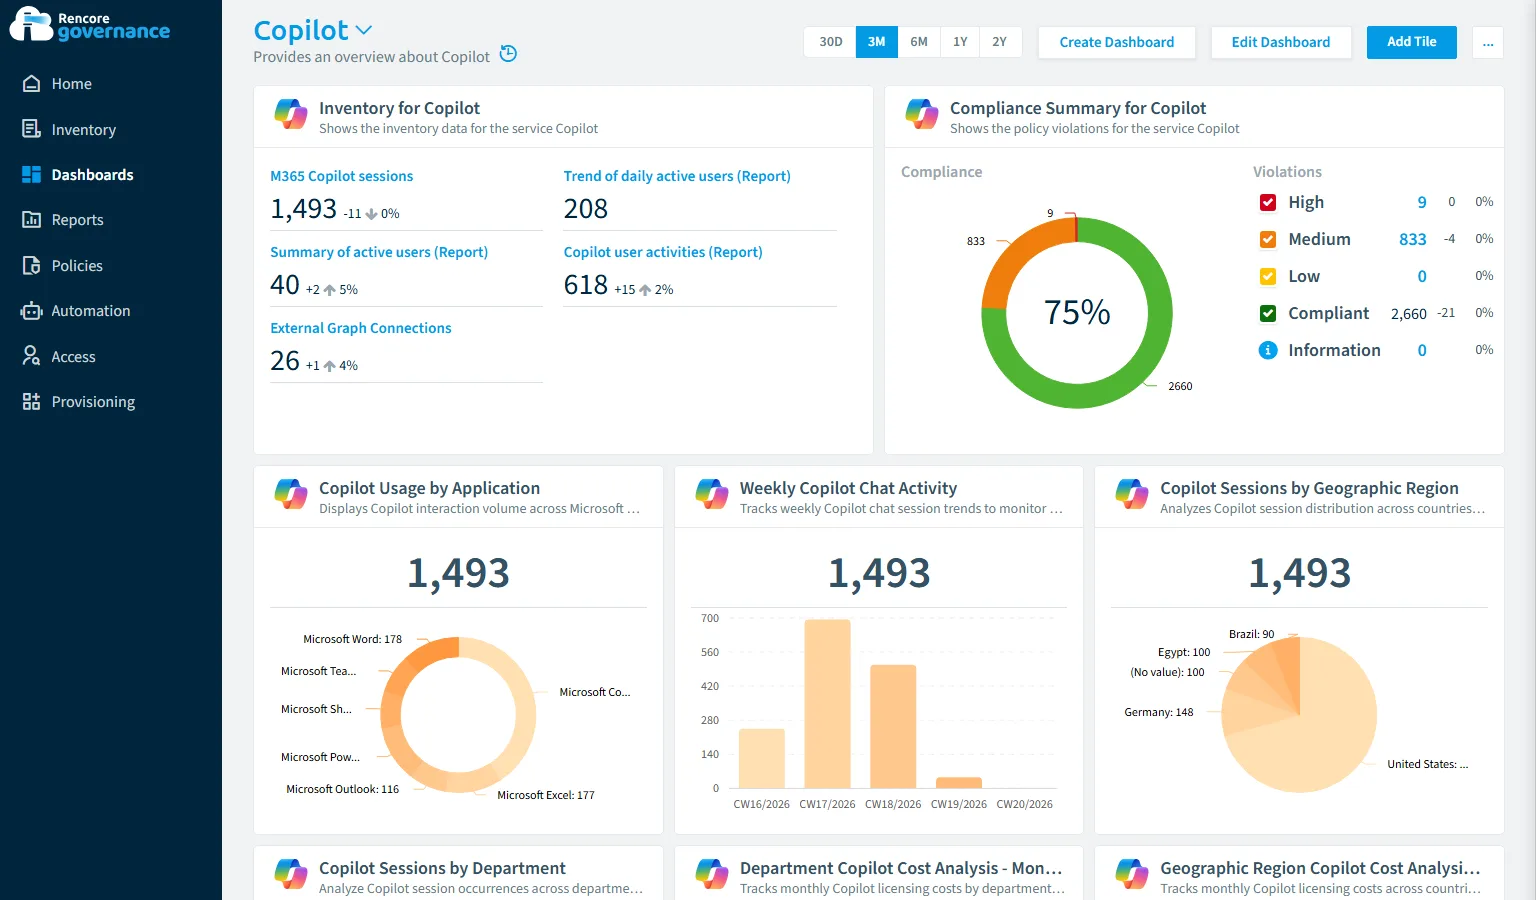Click the Automation robot icon
1536x900 pixels.
point(32,311)
